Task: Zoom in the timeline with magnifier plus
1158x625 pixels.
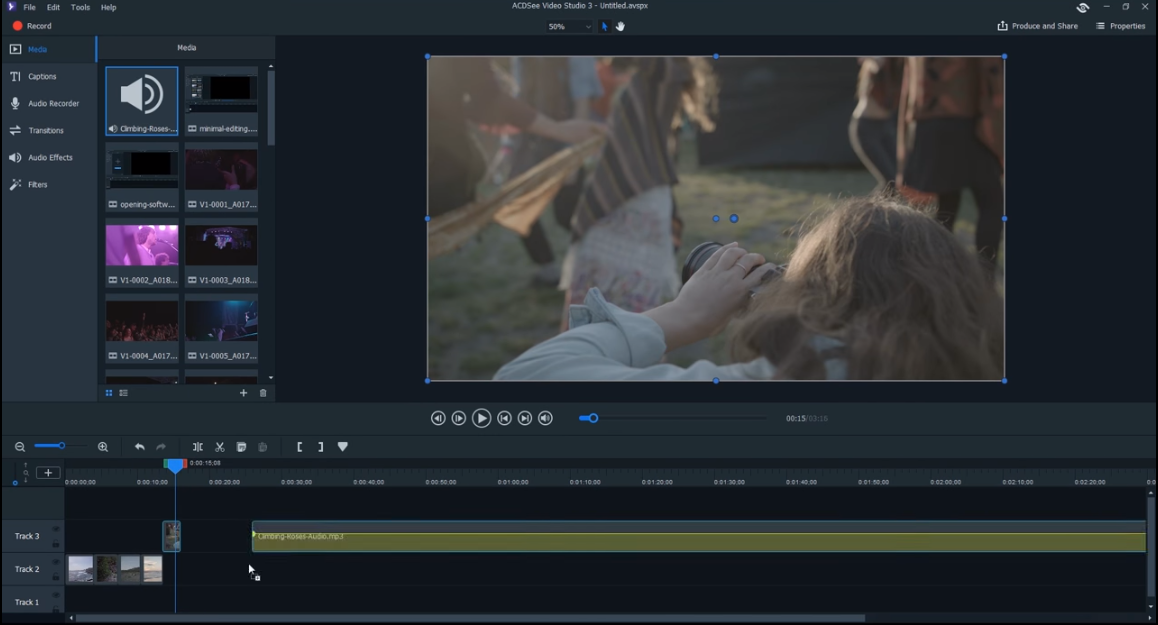Action: 103,447
